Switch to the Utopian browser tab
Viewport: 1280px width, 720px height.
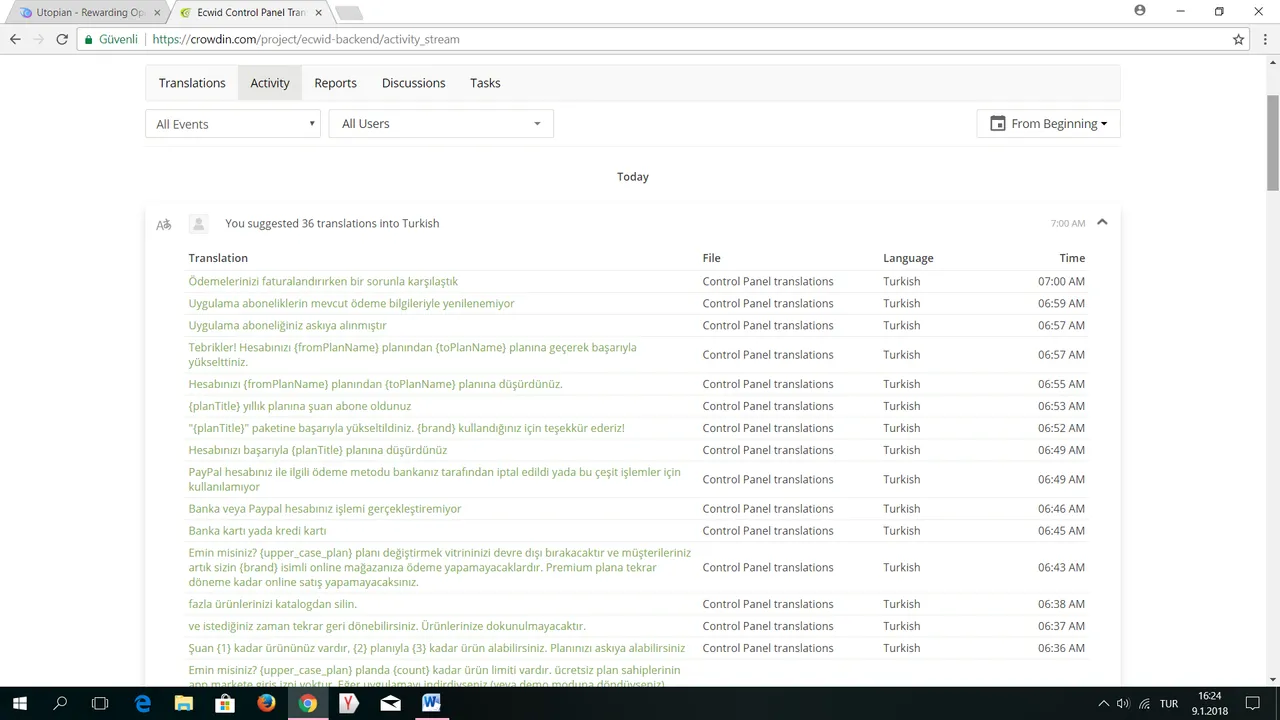click(x=87, y=13)
